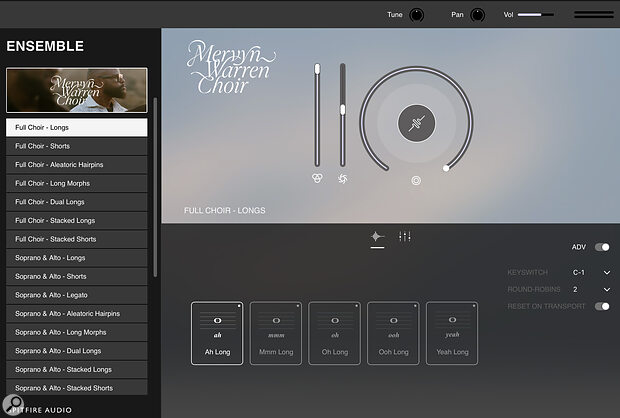The image size is (620, 418).
Task: Adjust the expression slider handle
Action: pos(317,69)
